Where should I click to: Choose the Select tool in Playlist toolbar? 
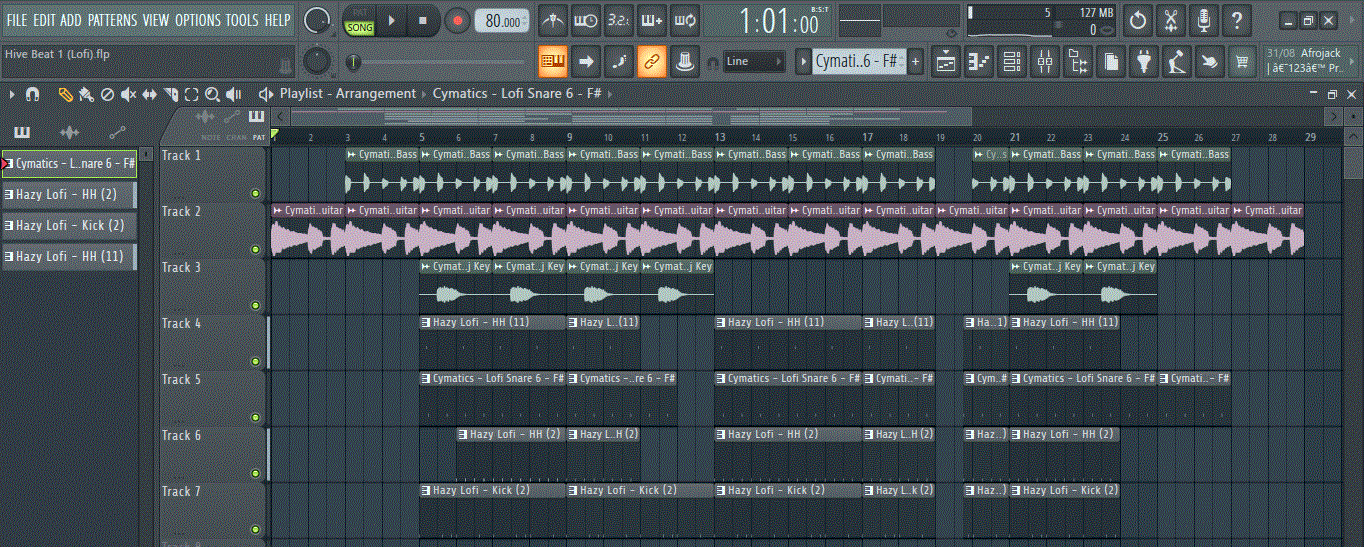coord(191,94)
